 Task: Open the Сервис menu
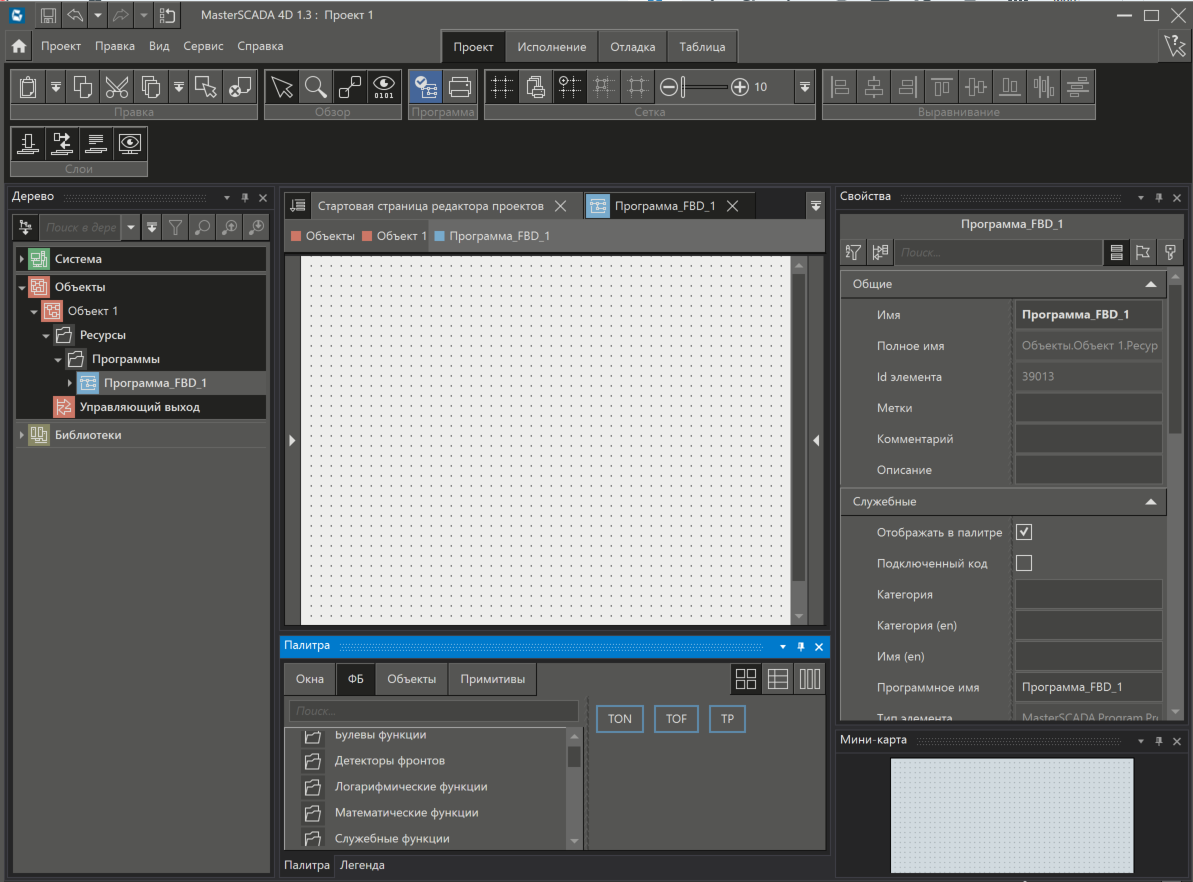tap(203, 46)
